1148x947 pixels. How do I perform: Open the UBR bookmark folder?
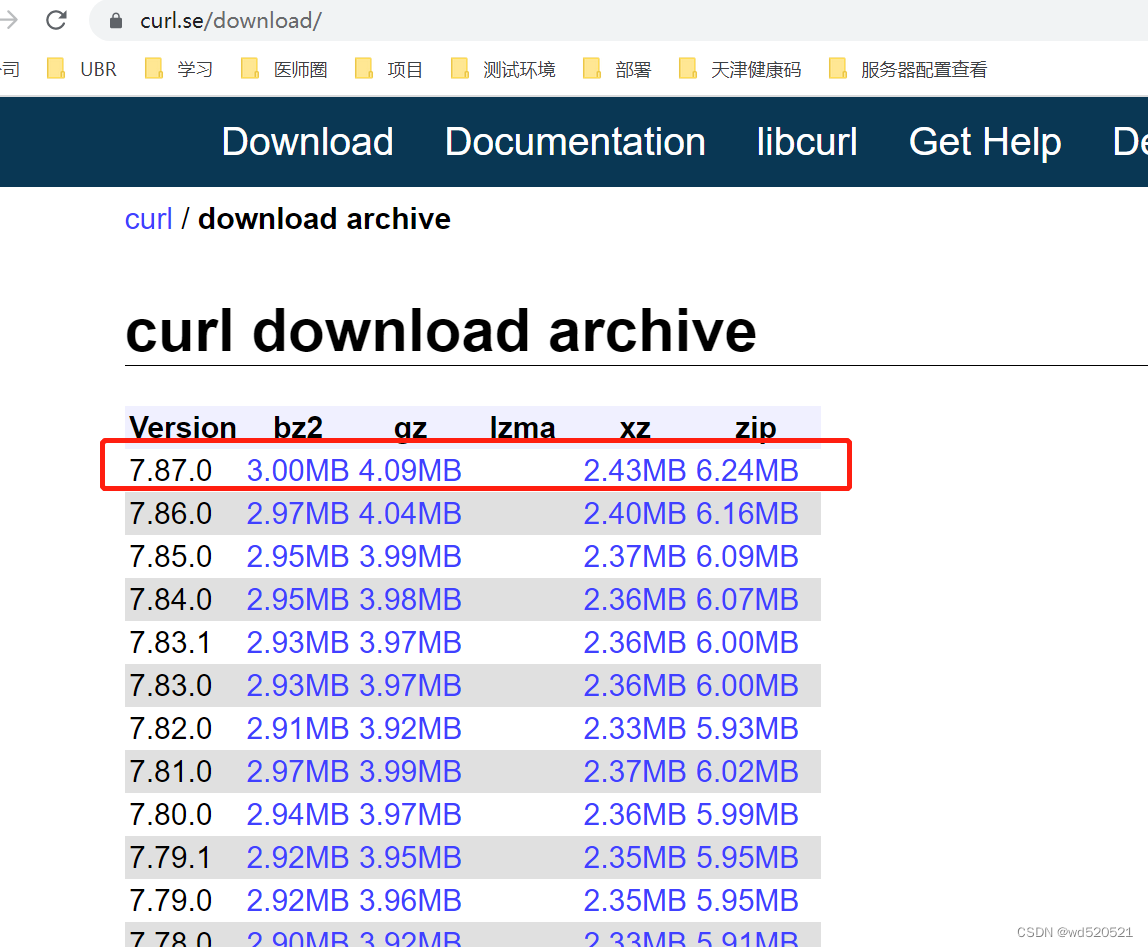coord(82,69)
